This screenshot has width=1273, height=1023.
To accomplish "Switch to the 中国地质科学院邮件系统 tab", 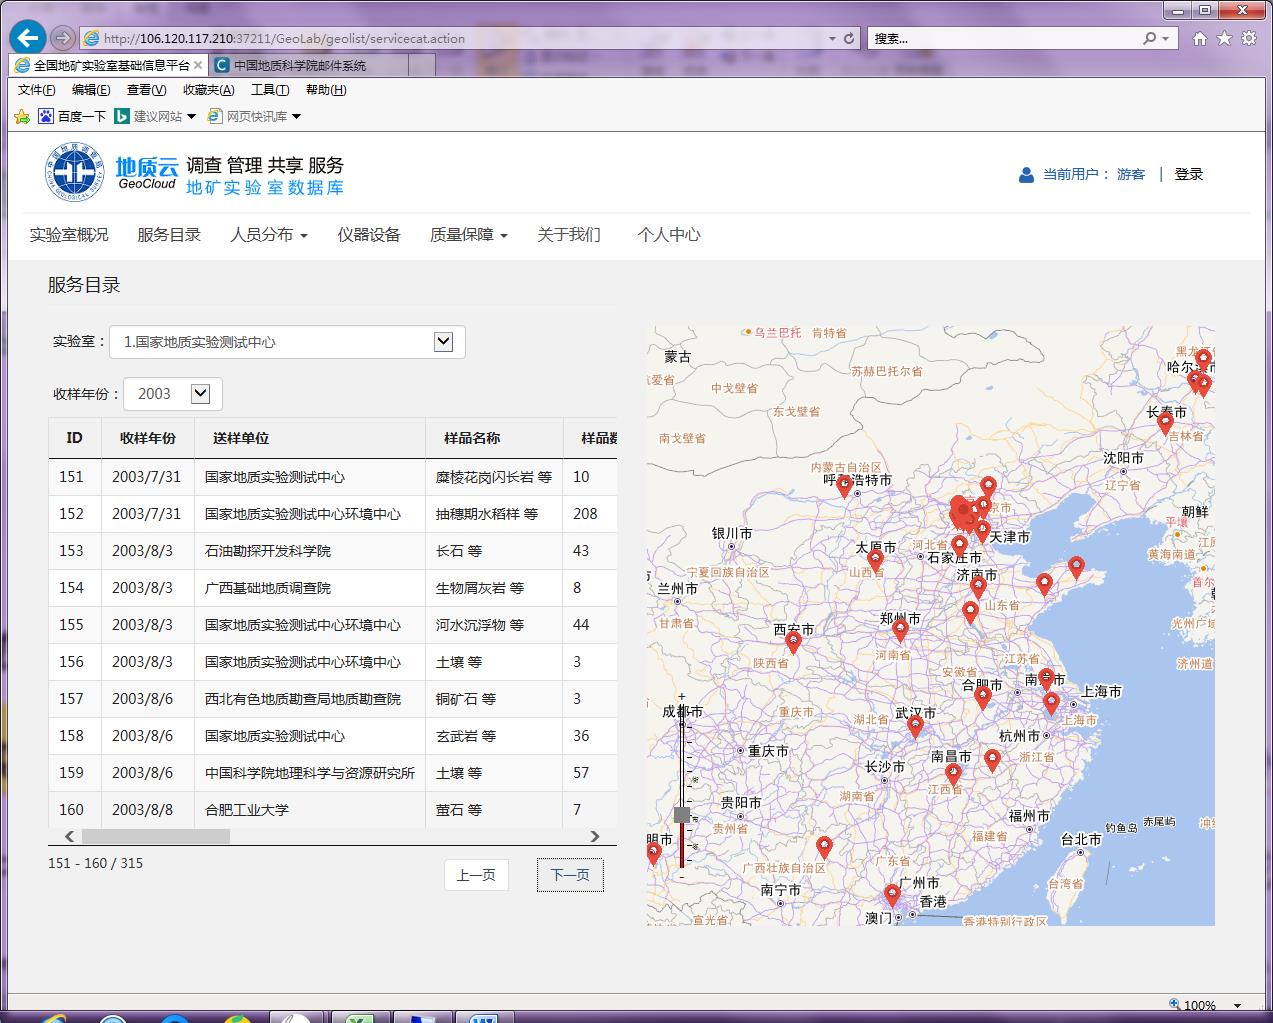I will coord(300,65).
